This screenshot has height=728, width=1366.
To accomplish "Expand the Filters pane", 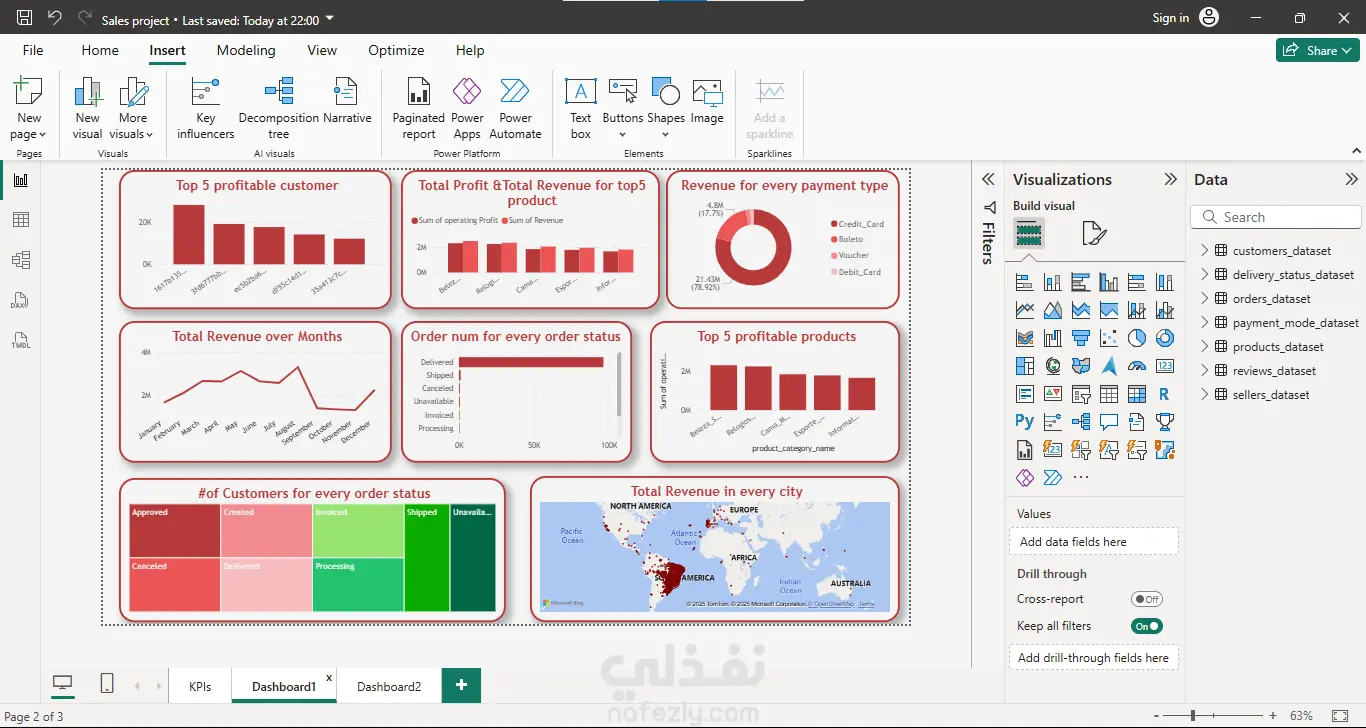I will (x=988, y=180).
